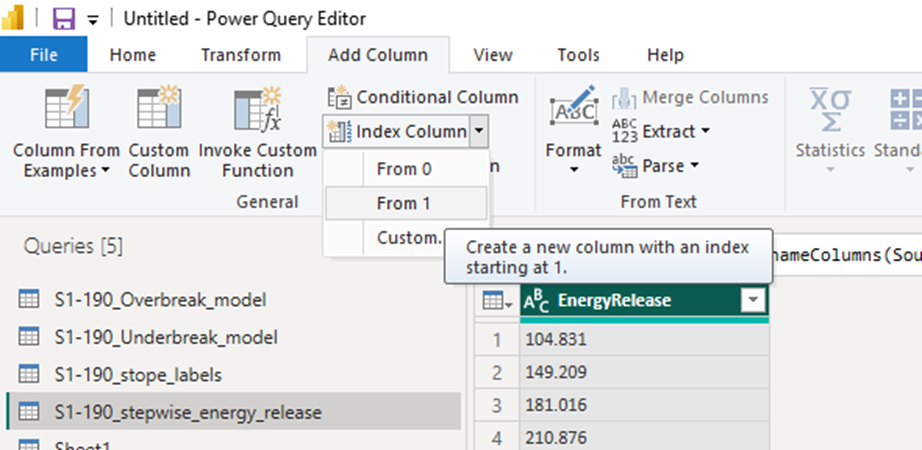Click the Format text icon
The image size is (922, 450).
tap(573, 107)
